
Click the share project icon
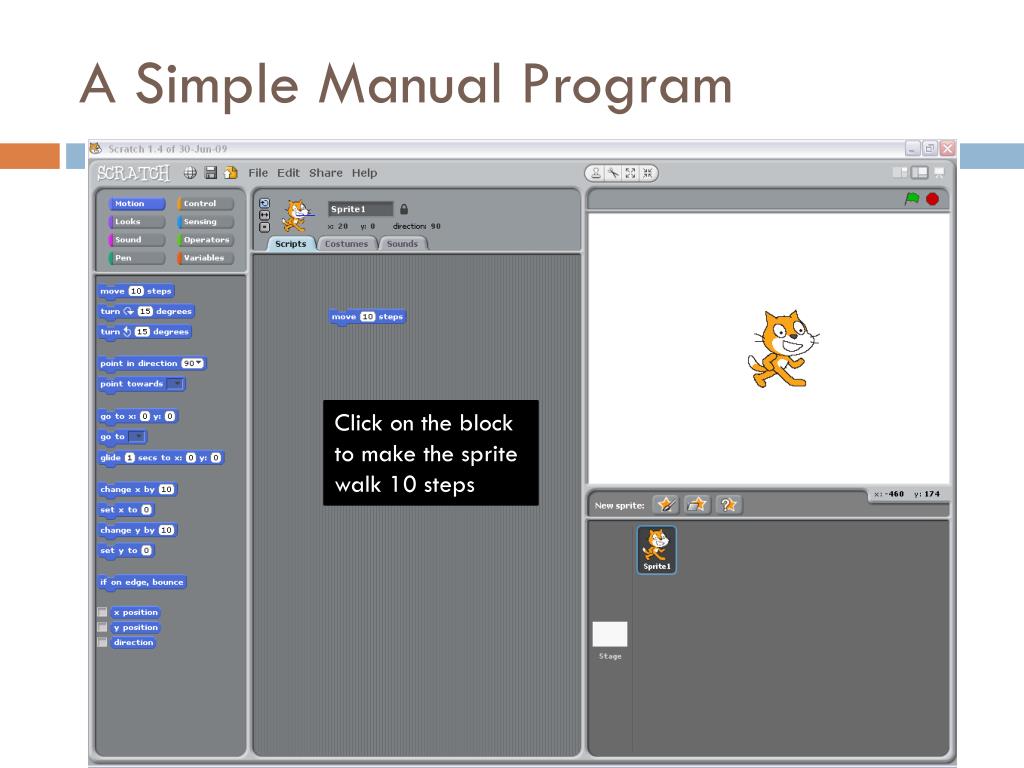pos(231,172)
